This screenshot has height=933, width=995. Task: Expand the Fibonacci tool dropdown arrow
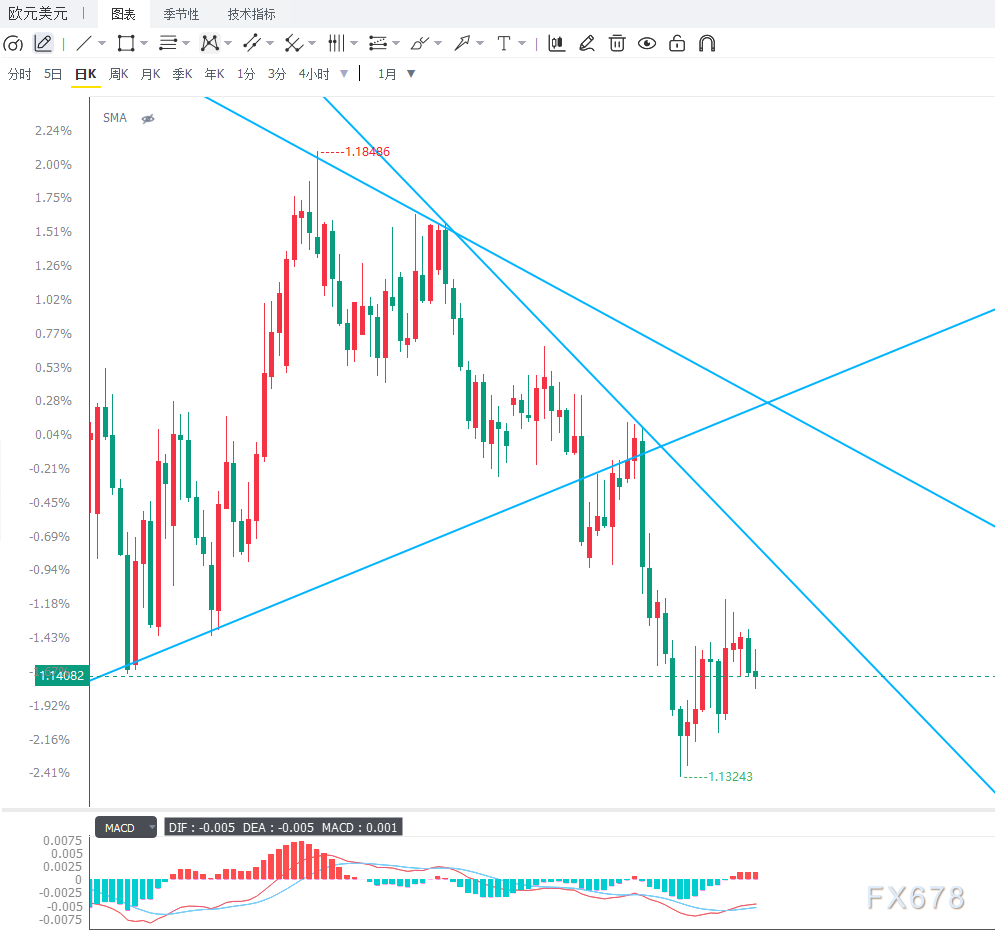pyautogui.click(x=396, y=43)
